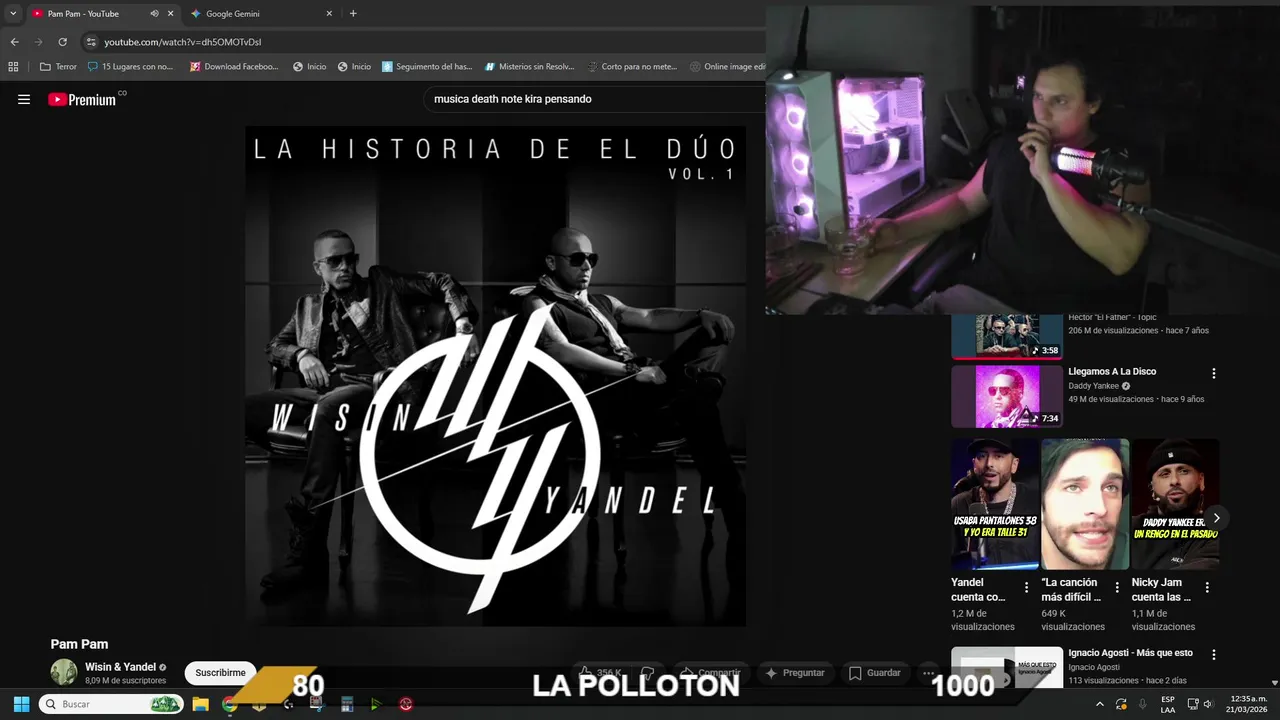1280x720 pixels.
Task: Mute the Pam Pam tab speaker icon
Action: [x=154, y=14]
